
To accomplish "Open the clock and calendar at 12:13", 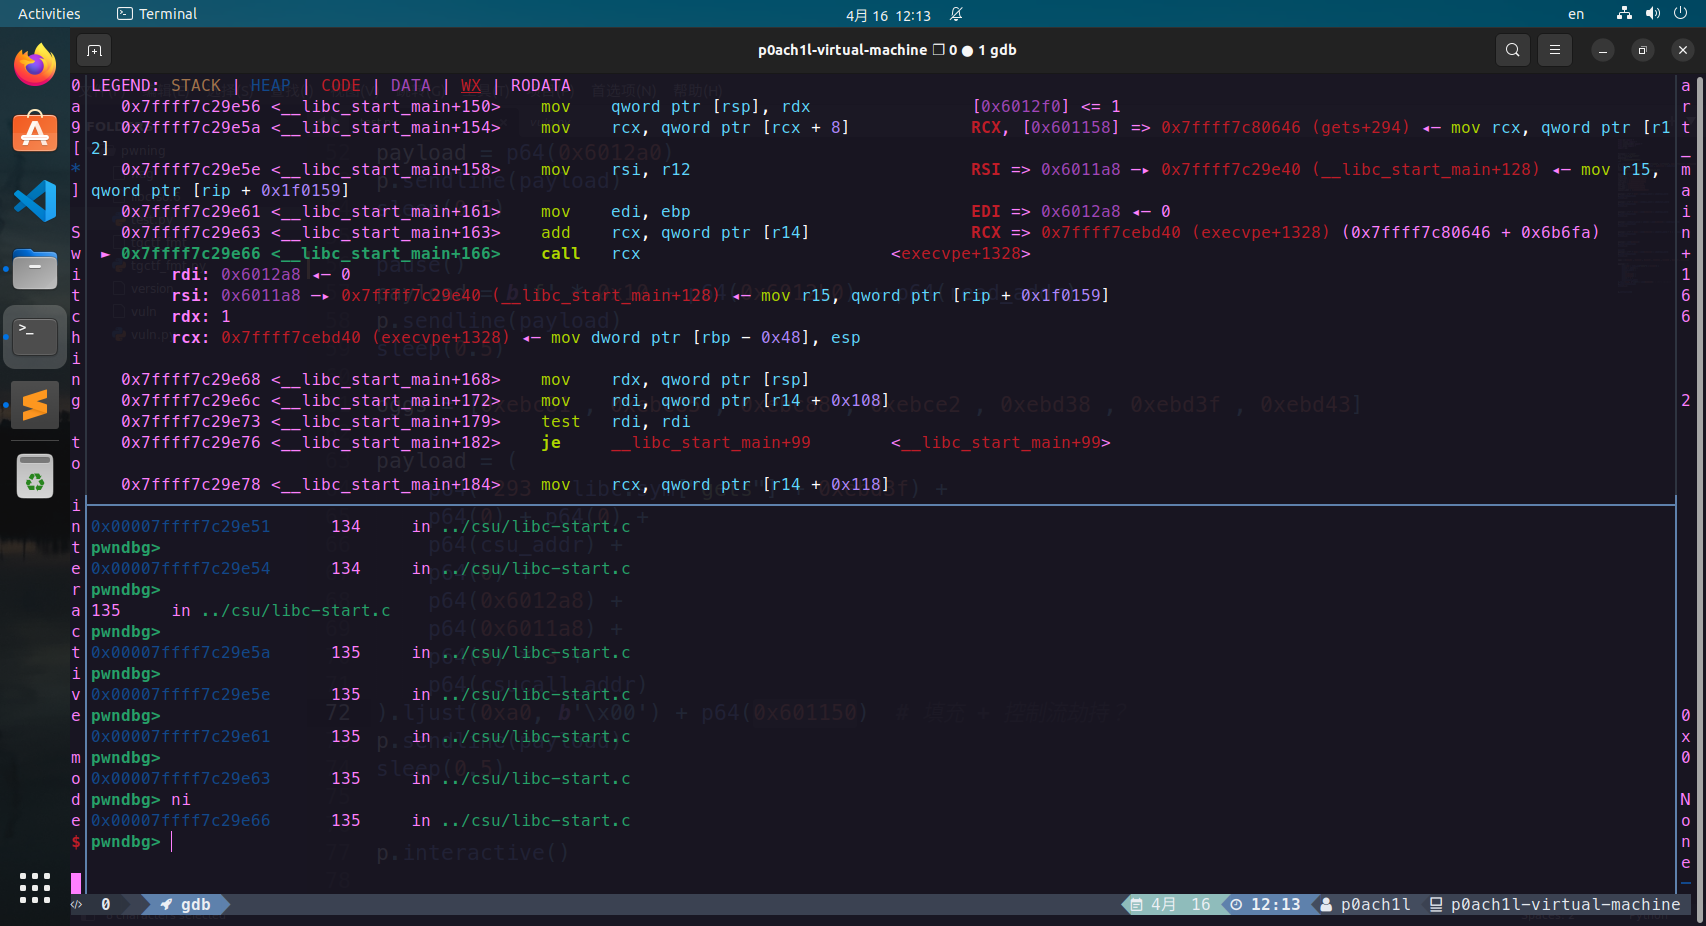I will click(x=888, y=15).
